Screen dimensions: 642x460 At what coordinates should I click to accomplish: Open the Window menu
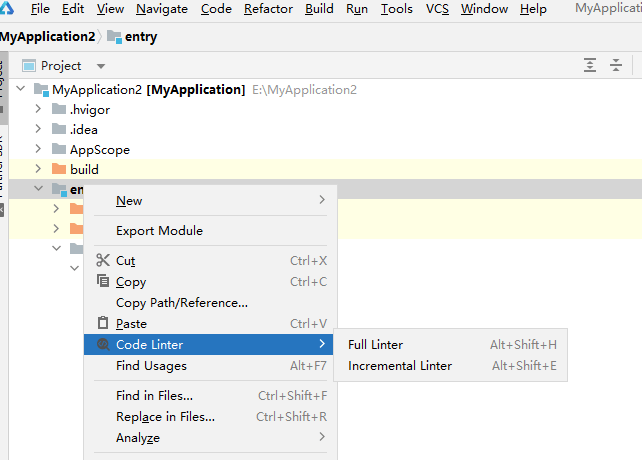pos(484,9)
